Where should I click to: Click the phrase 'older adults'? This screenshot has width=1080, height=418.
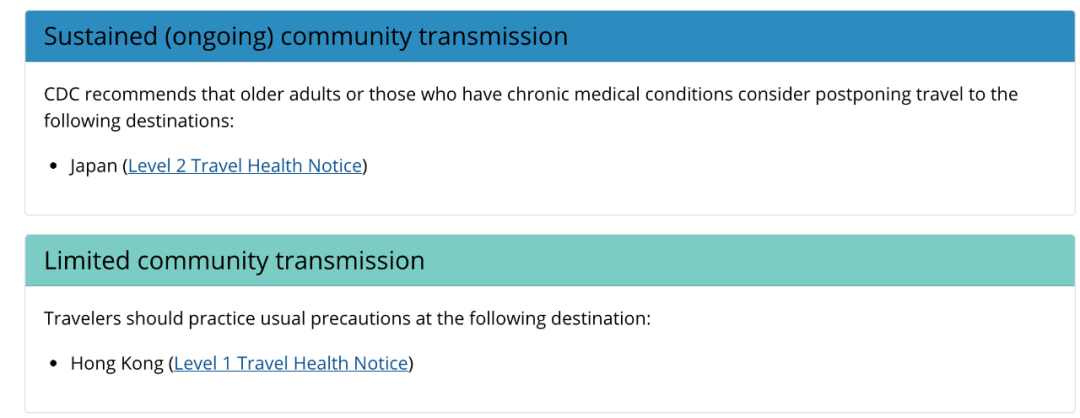coord(273,95)
